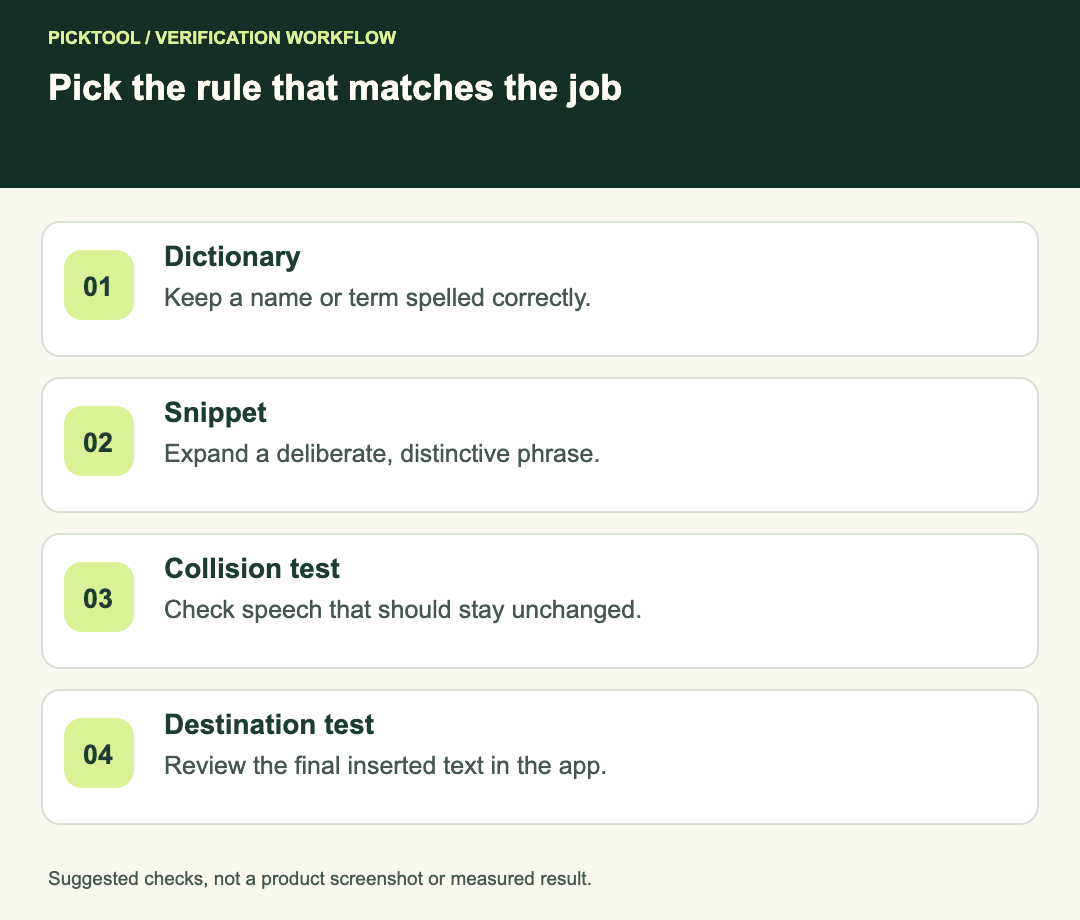Screen dimensions: 1080x920
Task: Click the "Suggested checks, not a product screenshot" footnote
Action: [x=320, y=879]
